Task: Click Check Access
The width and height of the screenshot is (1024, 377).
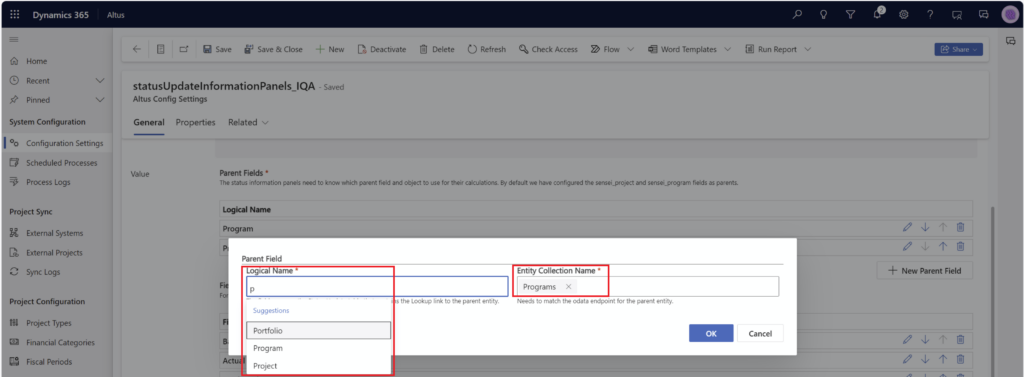Action: tap(548, 49)
